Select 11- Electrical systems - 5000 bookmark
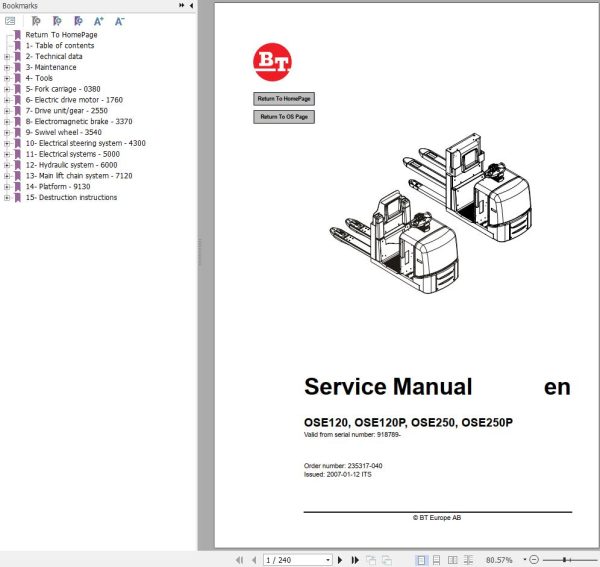 coord(73,154)
